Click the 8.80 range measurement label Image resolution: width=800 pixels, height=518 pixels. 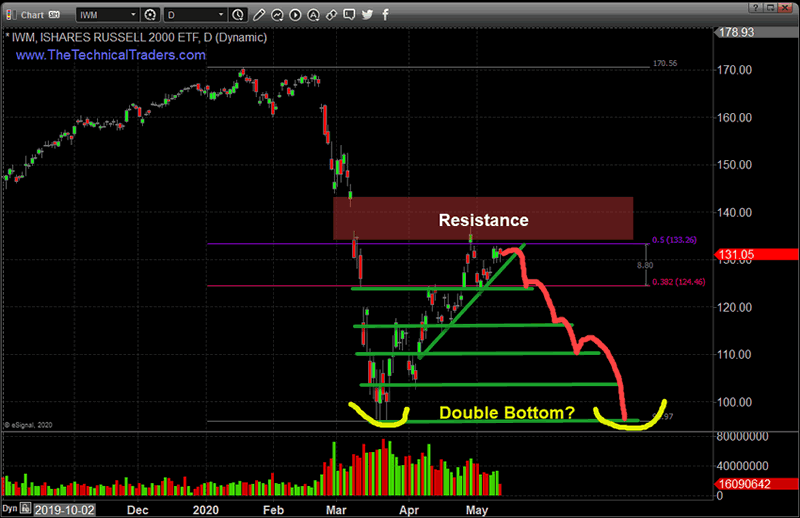(x=645, y=265)
